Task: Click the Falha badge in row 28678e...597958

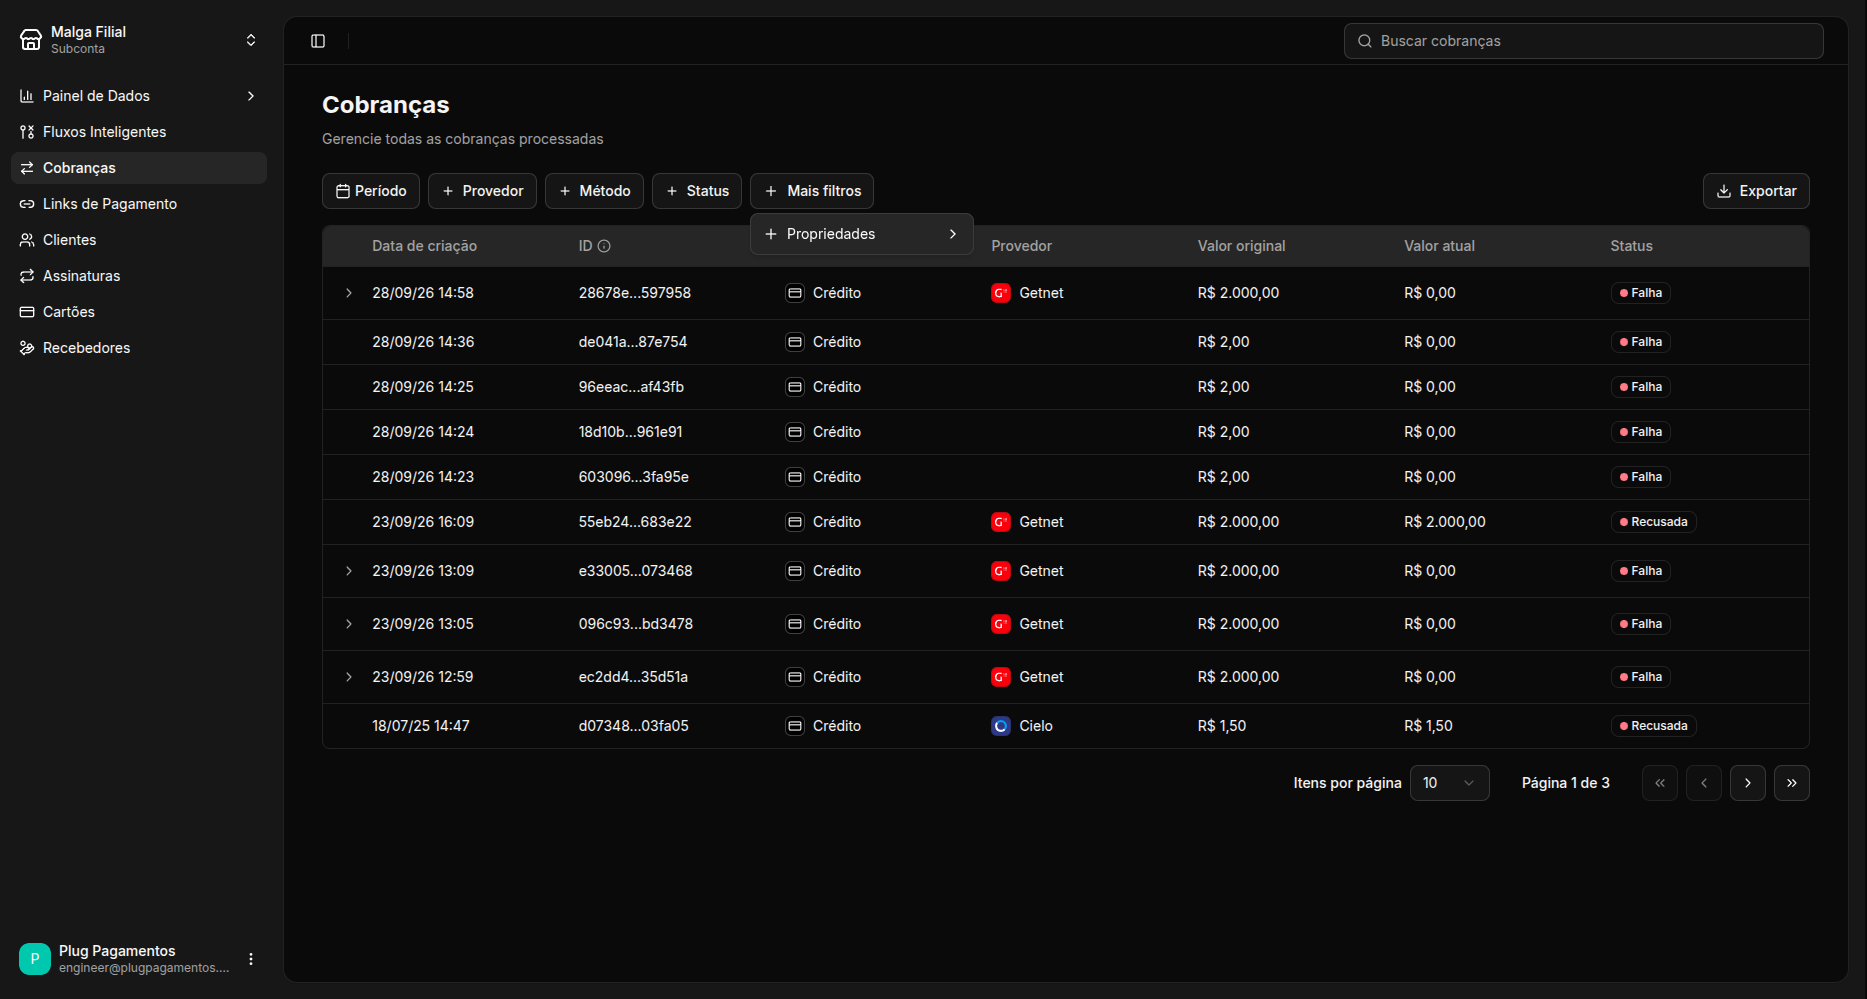Action: click(1640, 293)
